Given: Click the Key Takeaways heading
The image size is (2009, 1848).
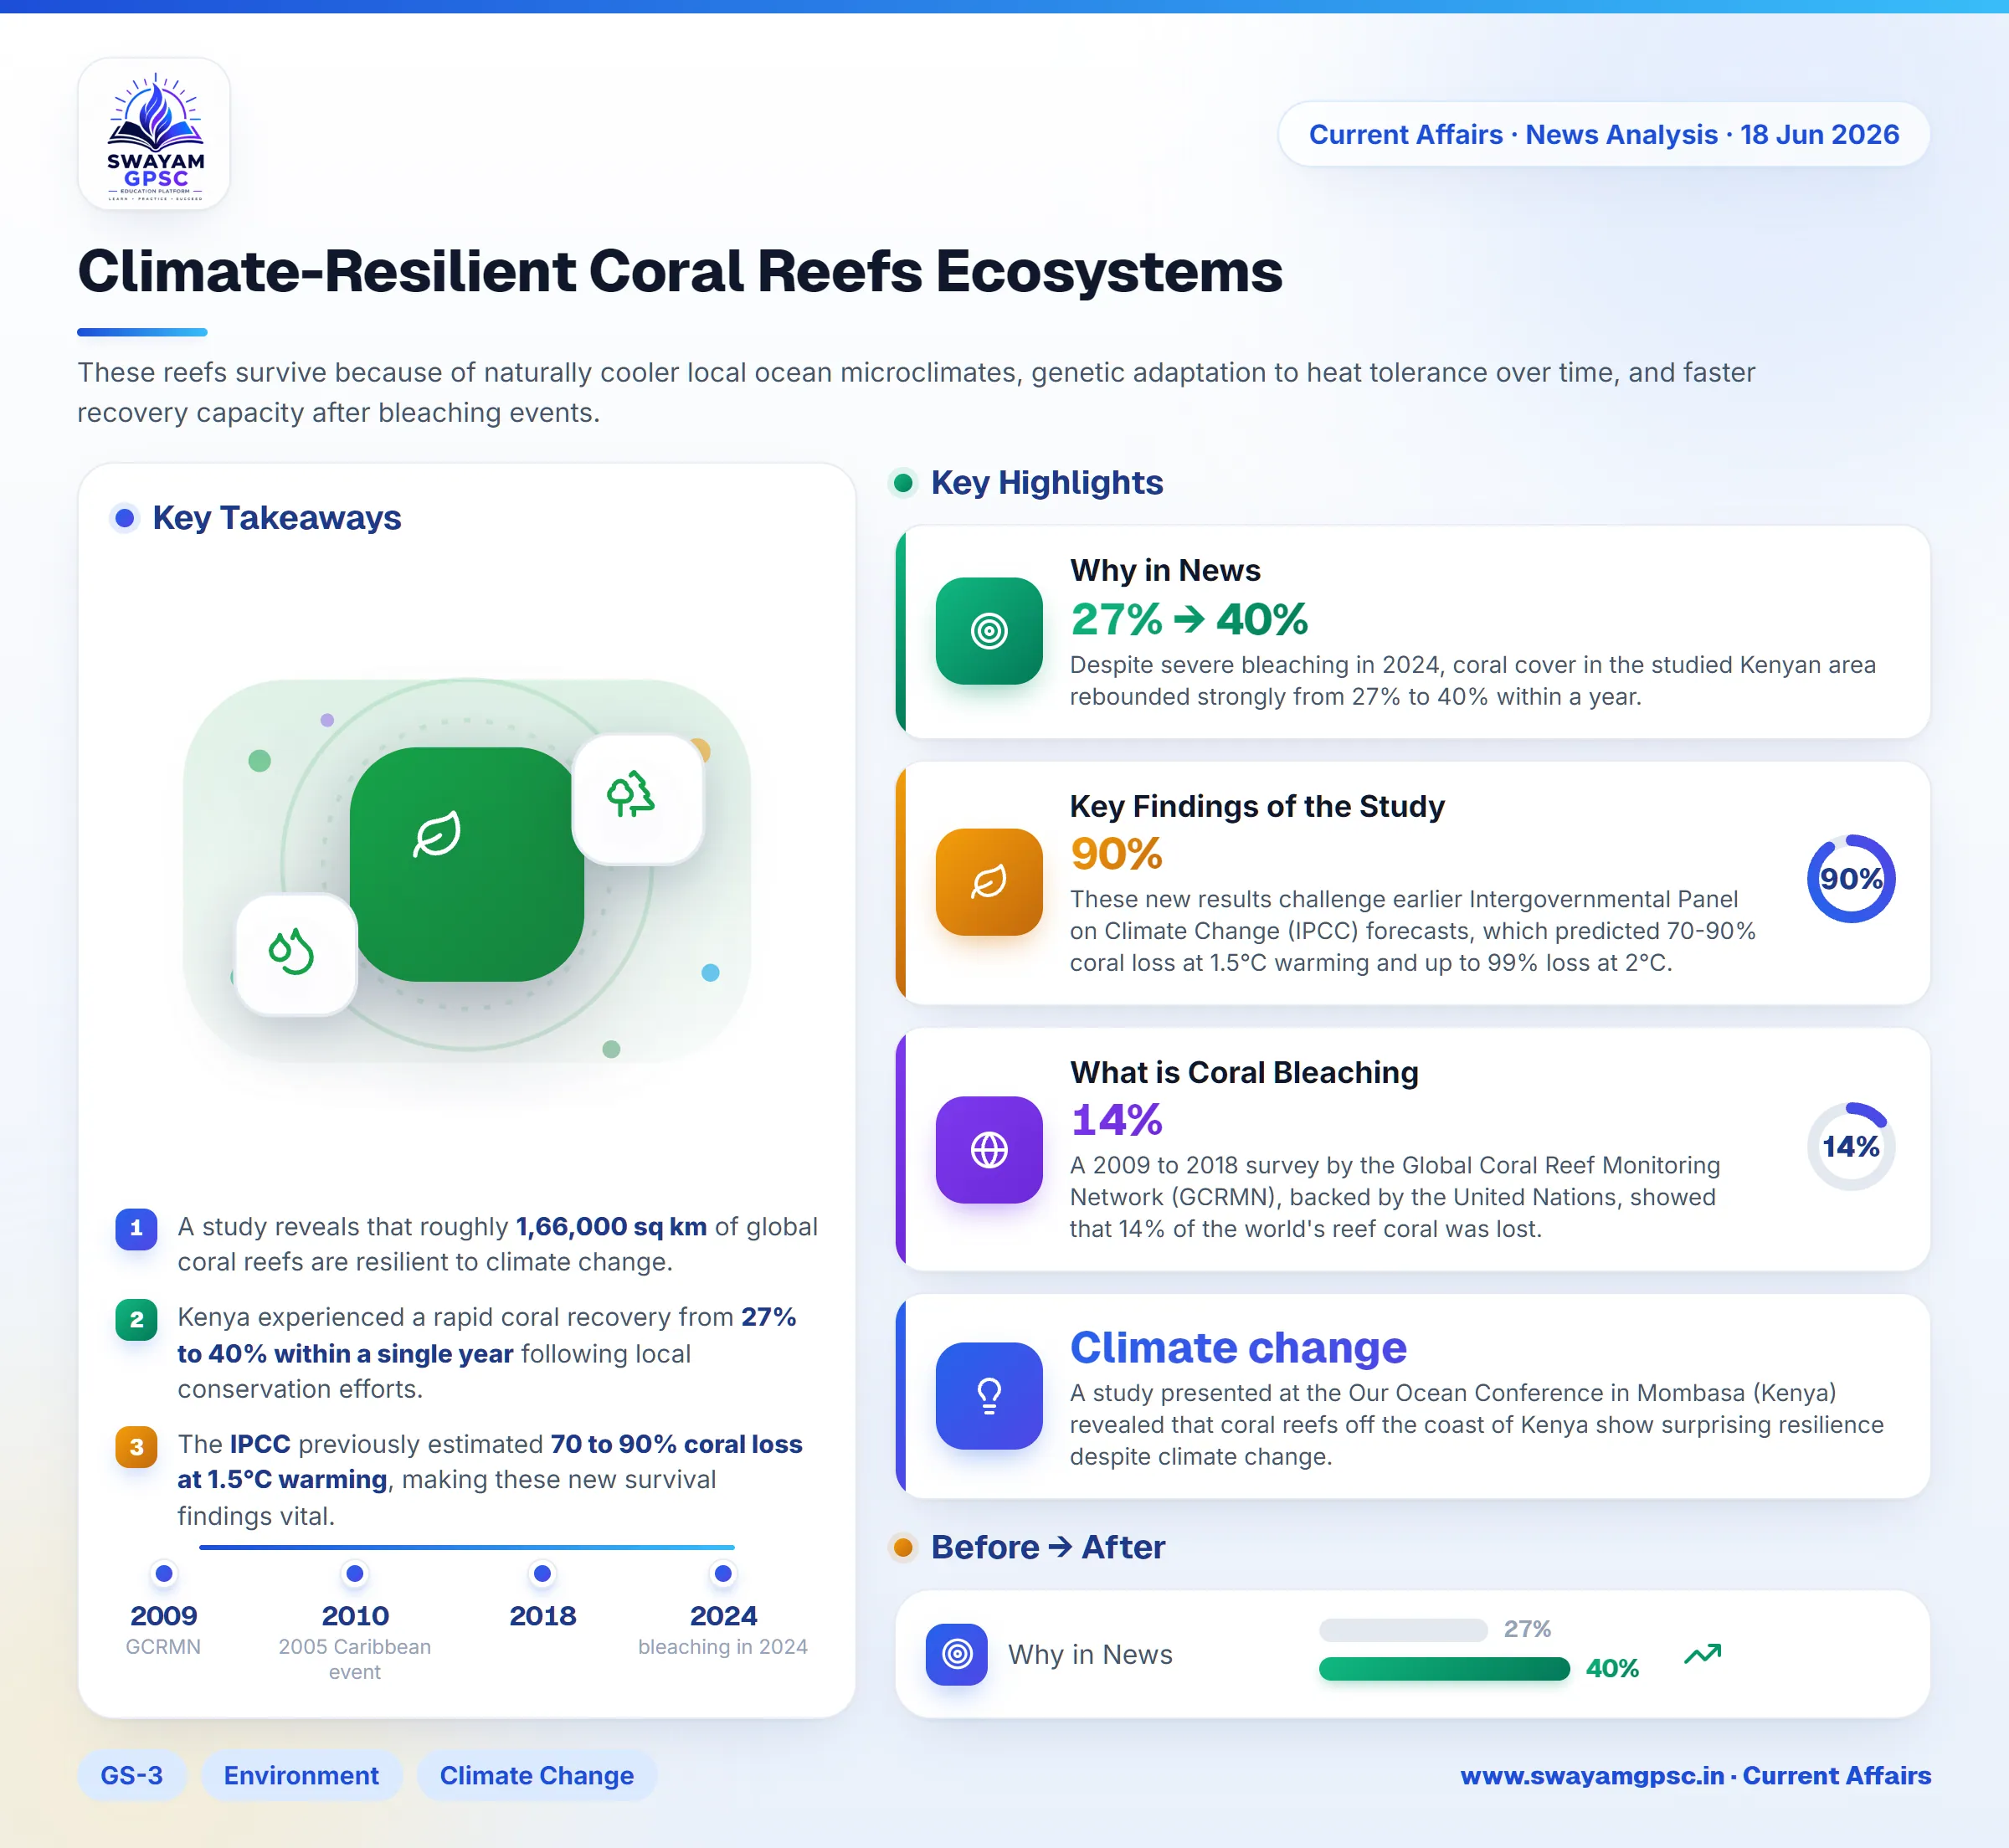Looking at the screenshot, I should click(x=277, y=518).
